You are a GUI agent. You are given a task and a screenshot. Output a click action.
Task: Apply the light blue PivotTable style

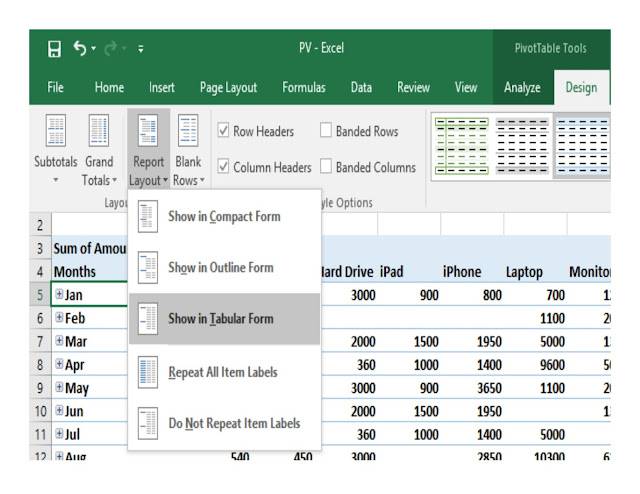click(582, 146)
